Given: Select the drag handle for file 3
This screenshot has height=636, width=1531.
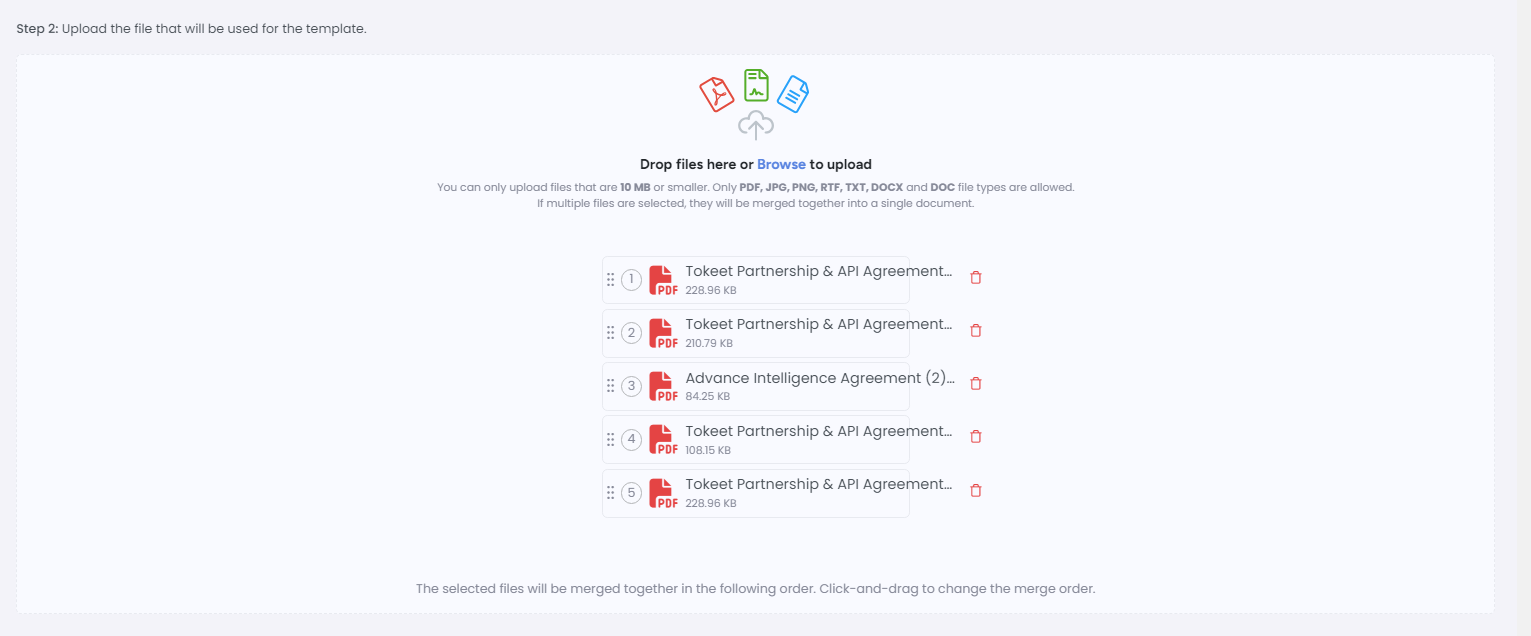Looking at the screenshot, I should point(611,386).
